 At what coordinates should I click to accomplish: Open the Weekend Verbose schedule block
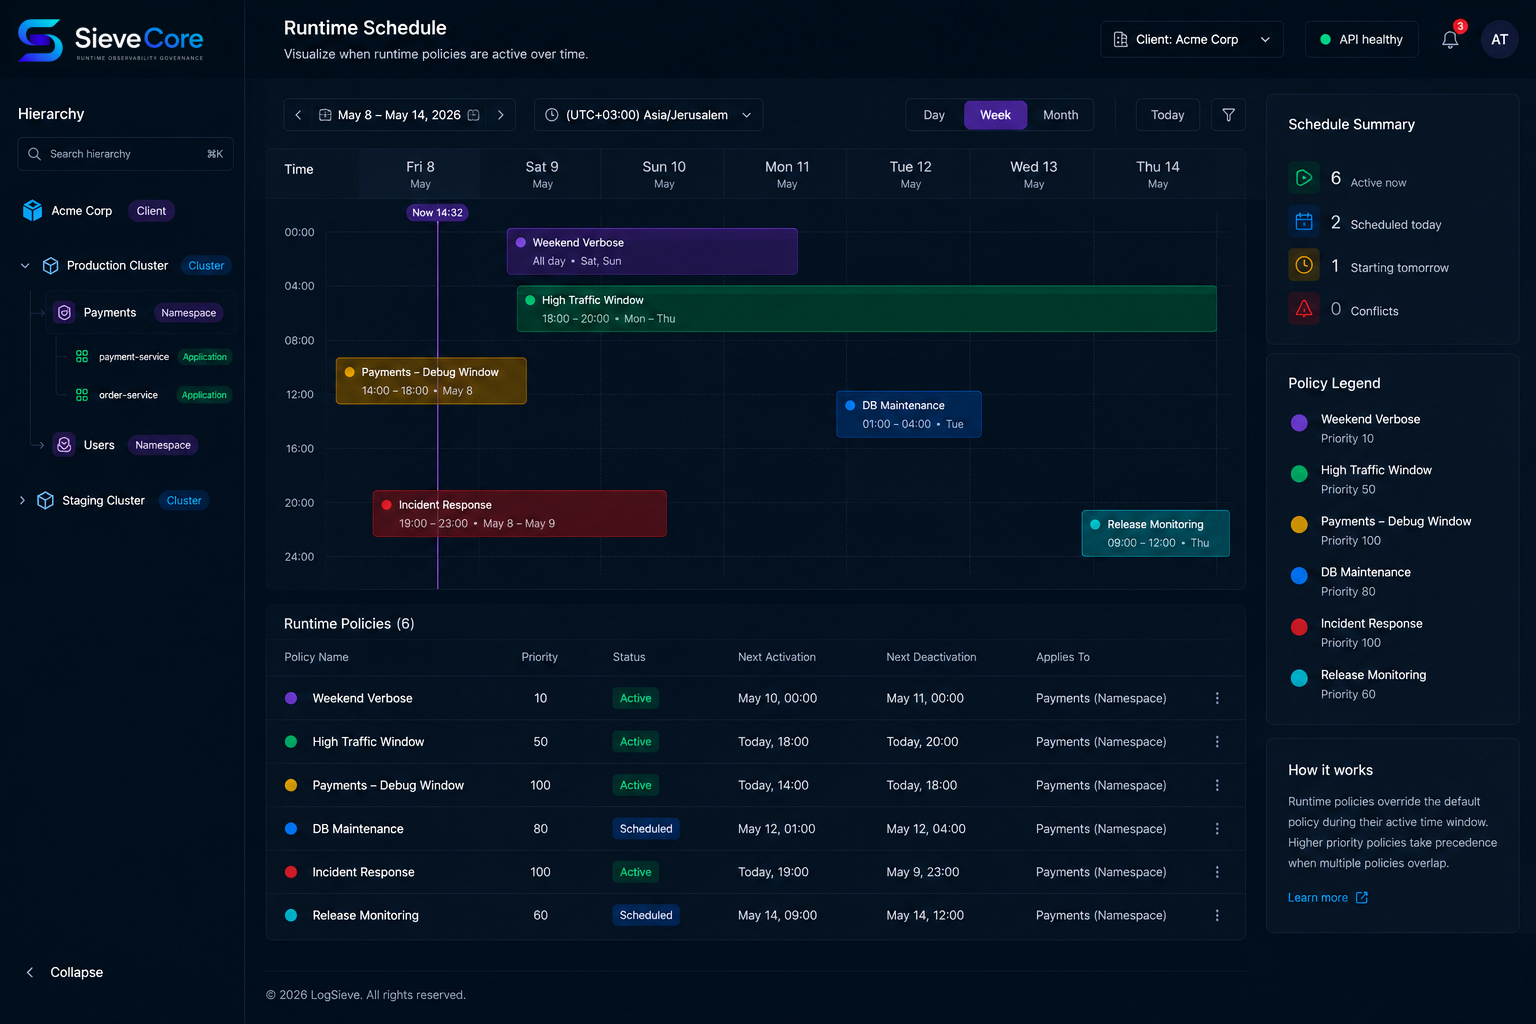pos(652,252)
